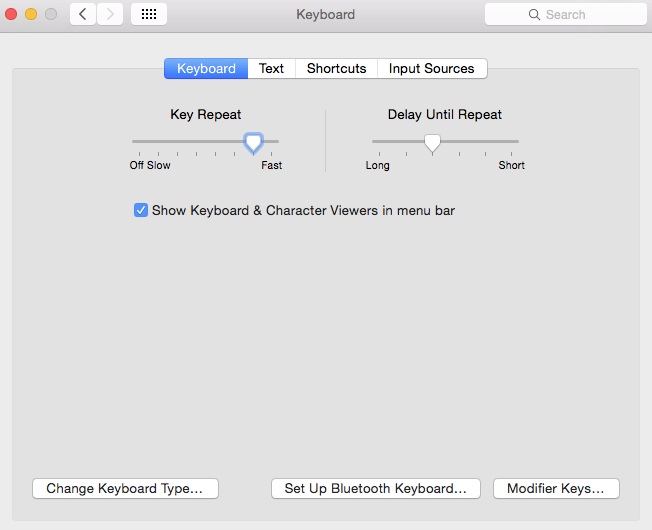This screenshot has width=652, height=530.
Task: Click the back navigation arrow
Action: tap(83, 14)
